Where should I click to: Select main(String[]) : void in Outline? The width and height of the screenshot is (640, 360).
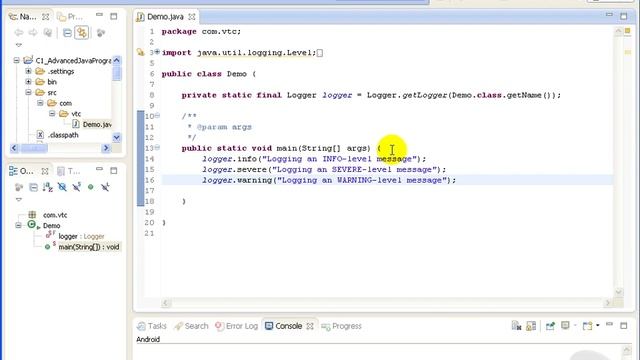click(x=82, y=247)
